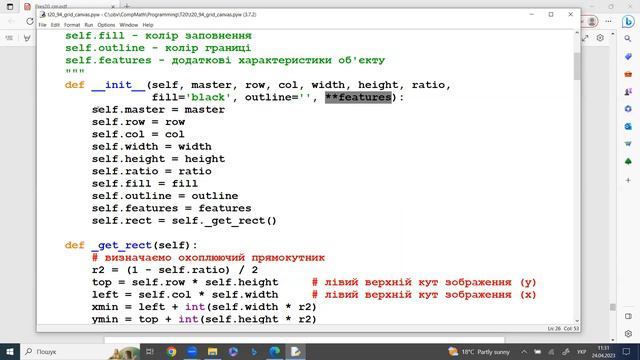Screen dimensions: 640x360
Task: Open a new tab in Edge
Action: (x=127, y=7)
